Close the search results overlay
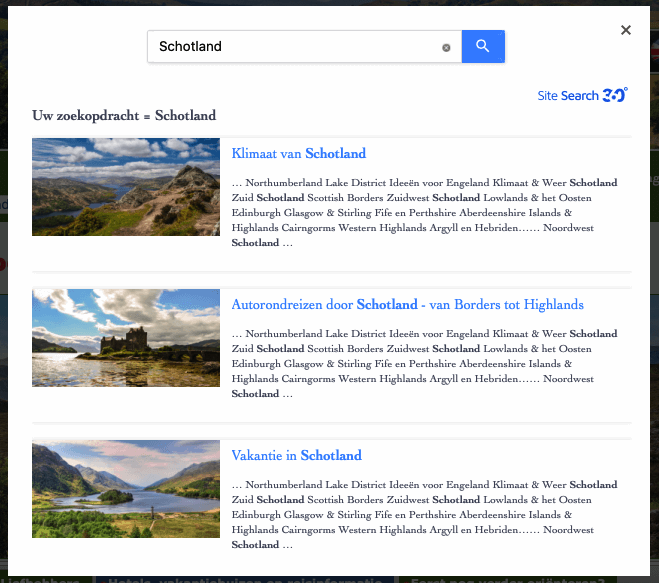 (626, 30)
